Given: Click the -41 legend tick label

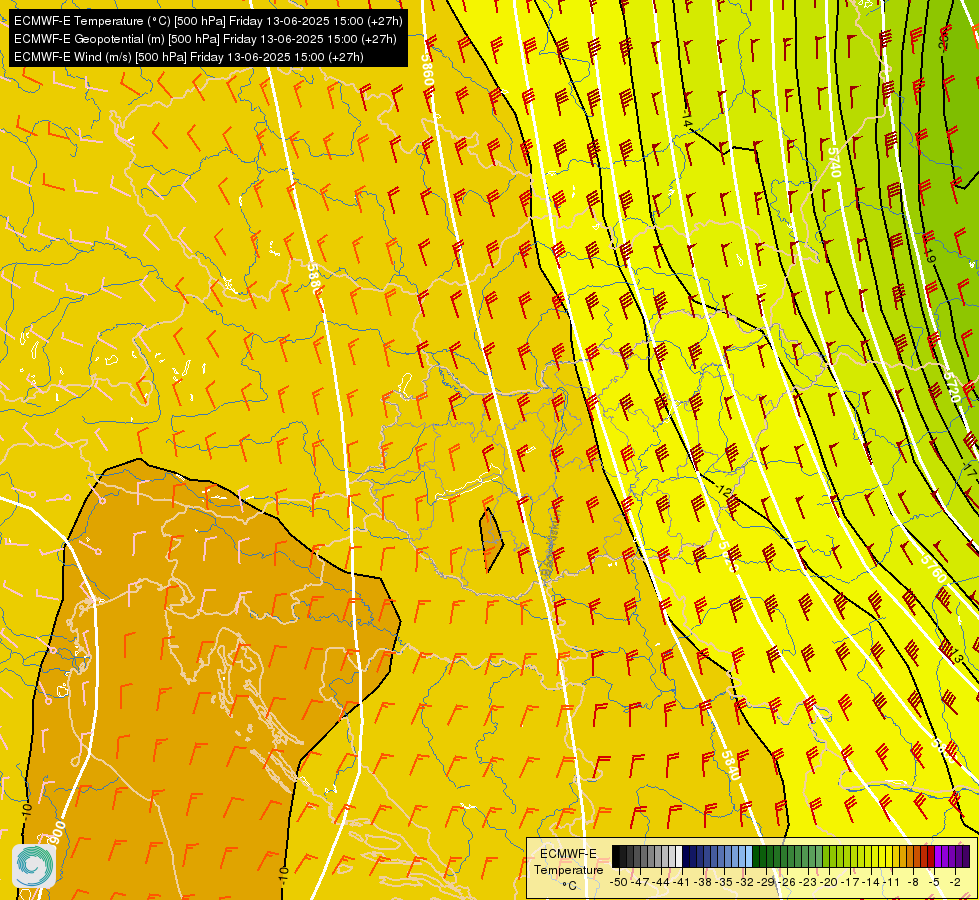Looking at the screenshot, I should tap(682, 883).
